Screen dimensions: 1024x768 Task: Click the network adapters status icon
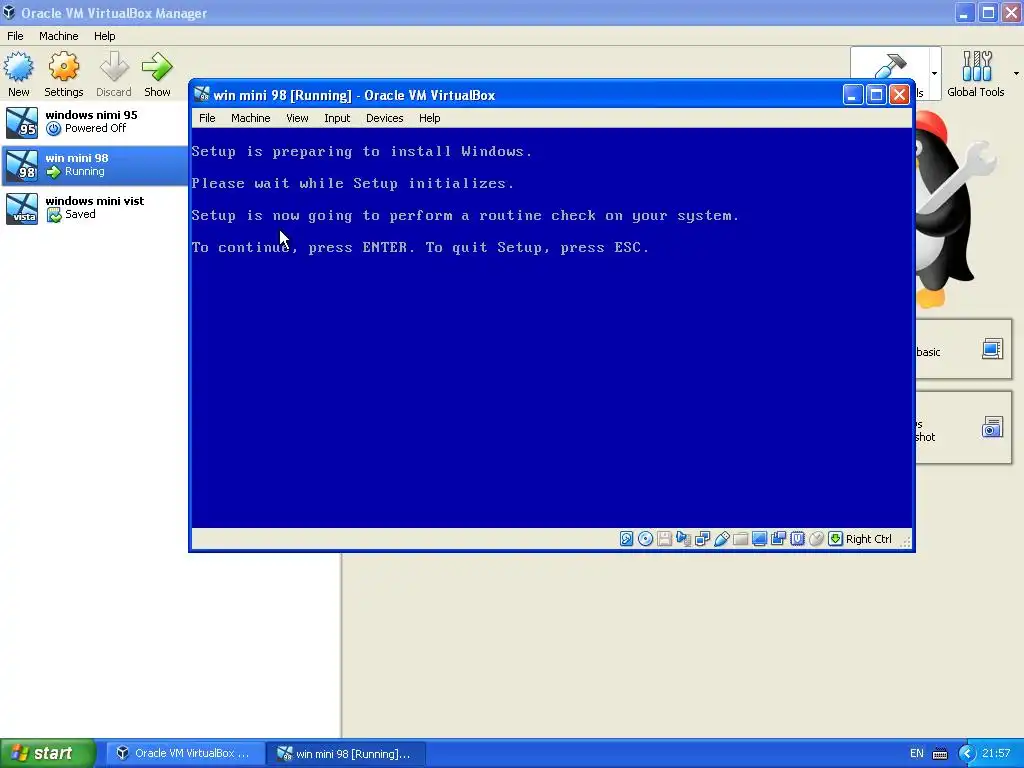coord(702,539)
